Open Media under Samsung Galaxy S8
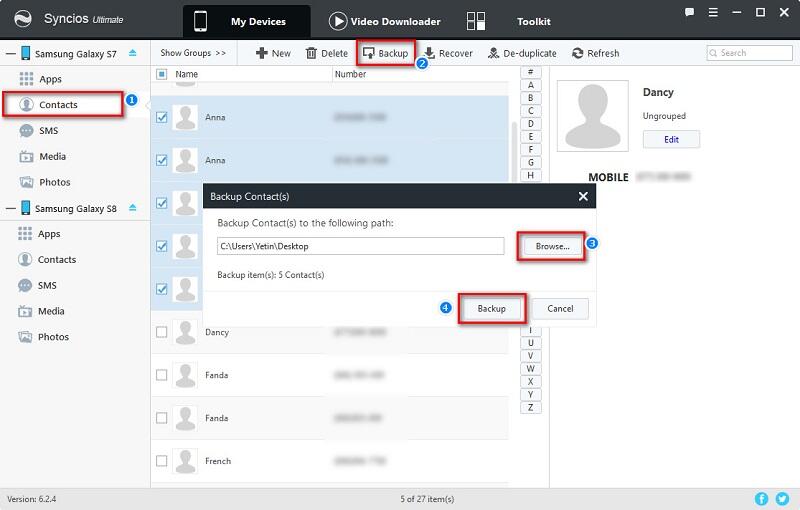The width and height of the screenshot is (800, 510). pyautogui.click(x=52, y=311)
